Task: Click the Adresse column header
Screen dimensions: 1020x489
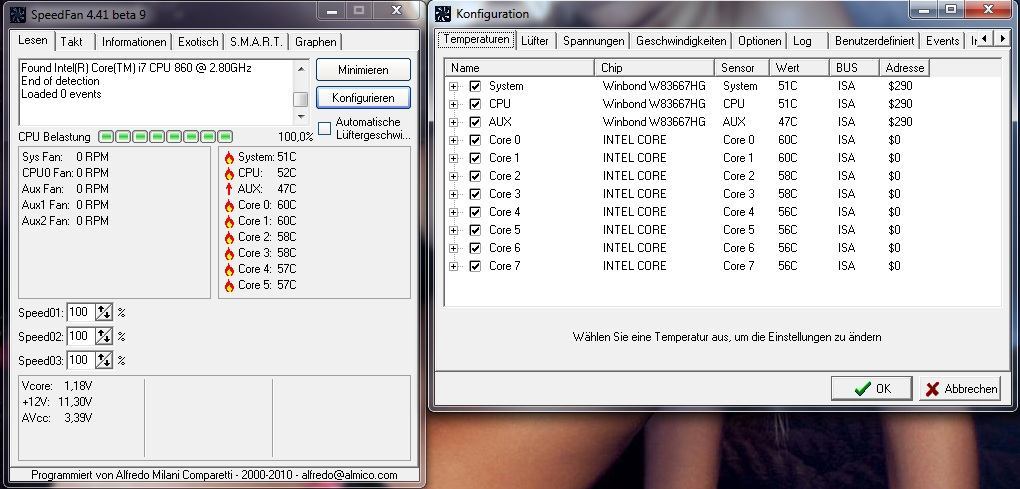Action: pos(904,68)
